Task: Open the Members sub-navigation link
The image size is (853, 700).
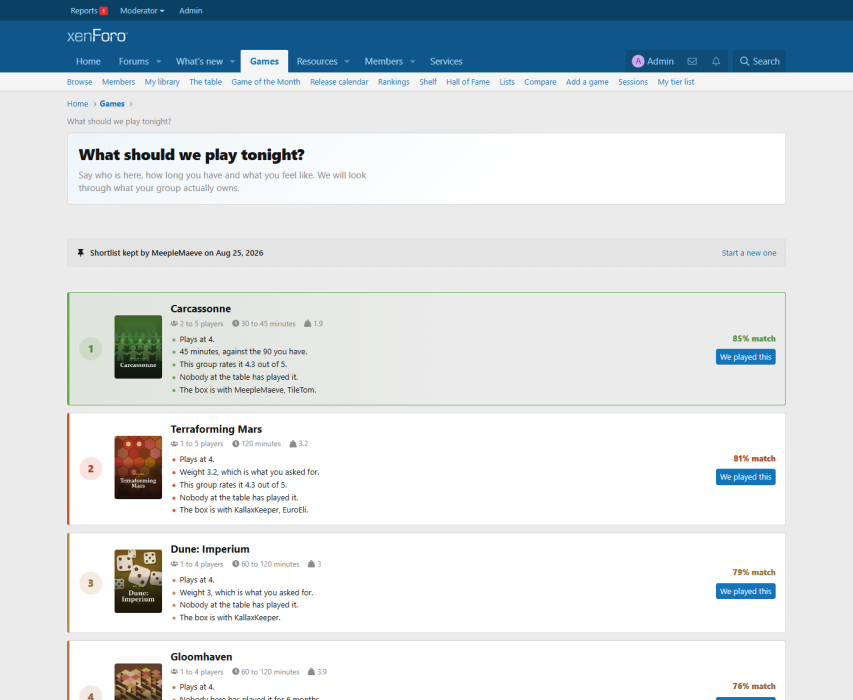Action: pos(118,82)
